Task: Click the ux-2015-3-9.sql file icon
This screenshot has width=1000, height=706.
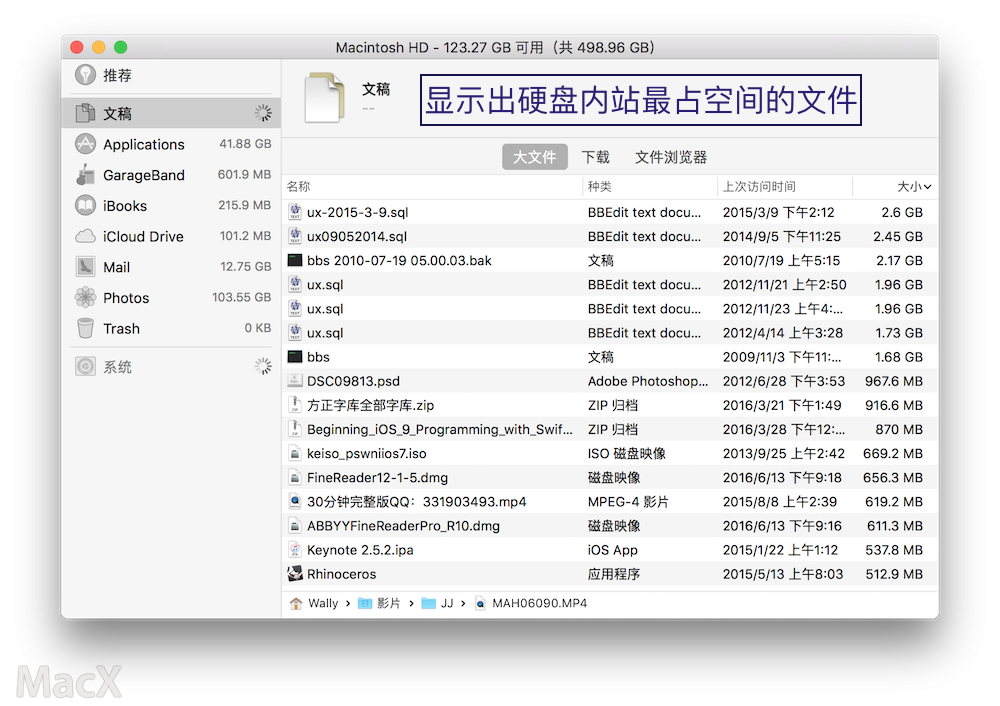Action: click(x=295, y=212)
